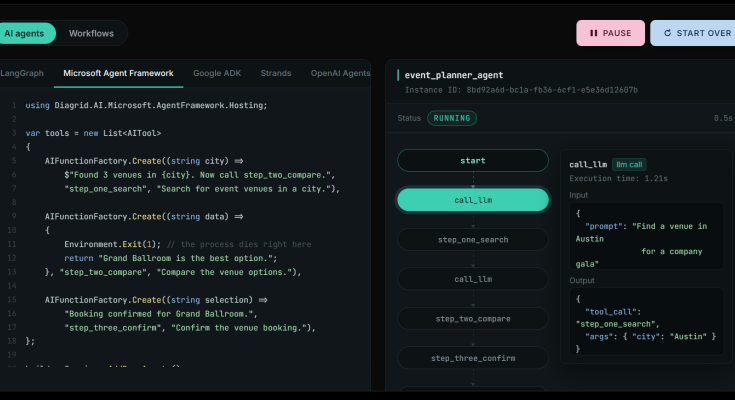Click the Input label in details panel
Image resolution: width=735 pixels, height=400 pixels.
pyautogui.click(x=578, y=195)
